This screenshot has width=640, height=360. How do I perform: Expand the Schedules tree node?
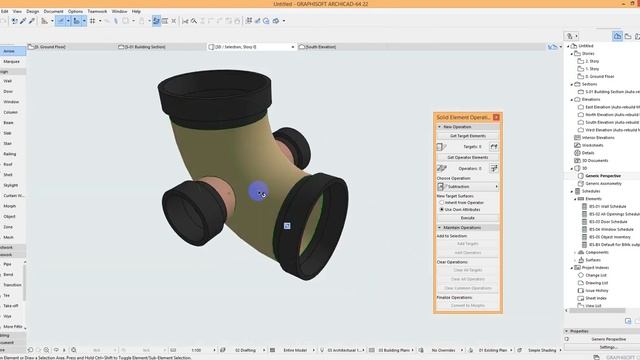tap(572, 191)
